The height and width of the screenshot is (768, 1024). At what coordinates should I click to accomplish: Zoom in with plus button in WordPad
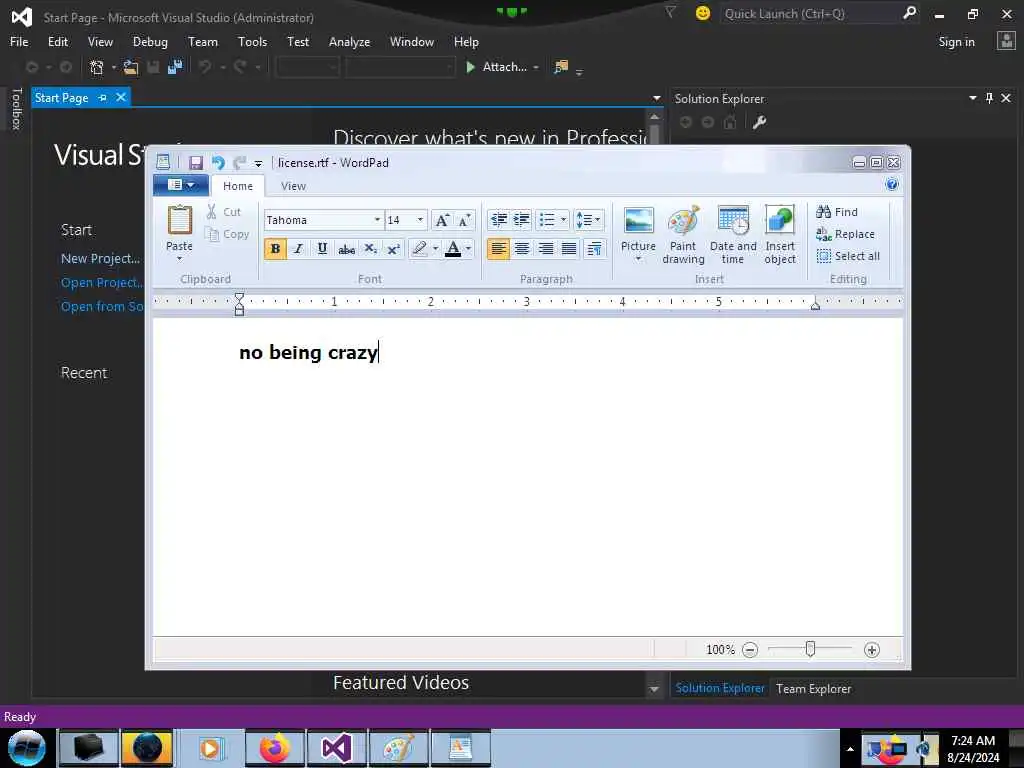[871, 650]
